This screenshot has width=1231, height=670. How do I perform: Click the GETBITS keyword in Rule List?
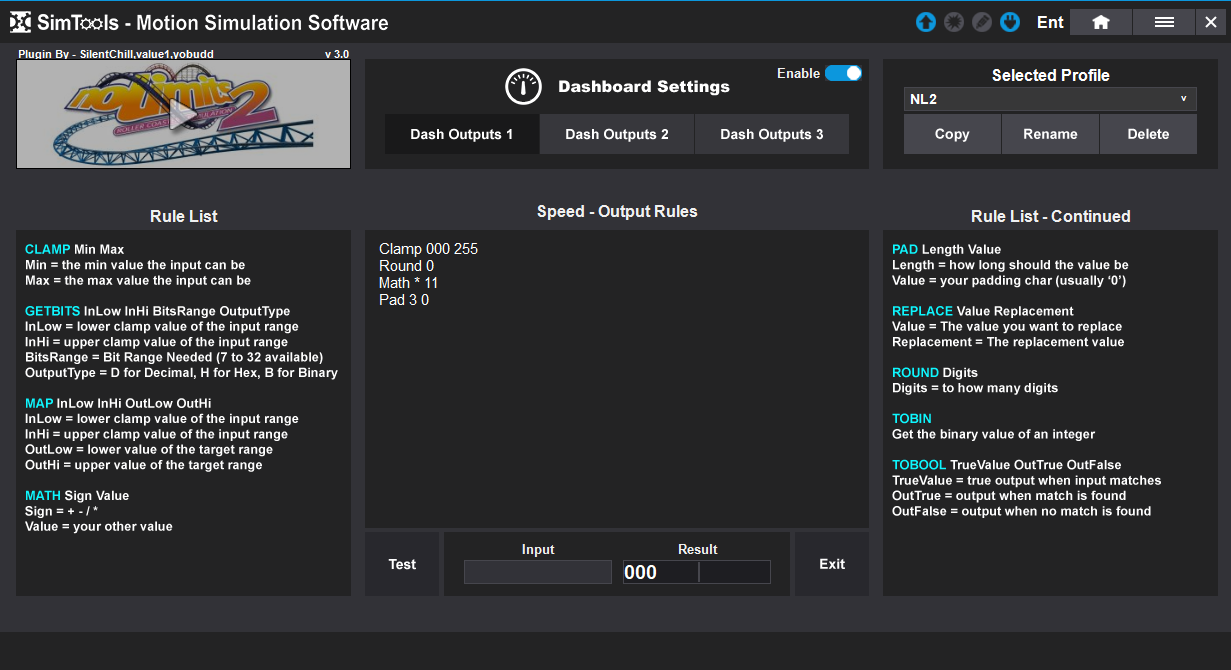tap(53, 311)
